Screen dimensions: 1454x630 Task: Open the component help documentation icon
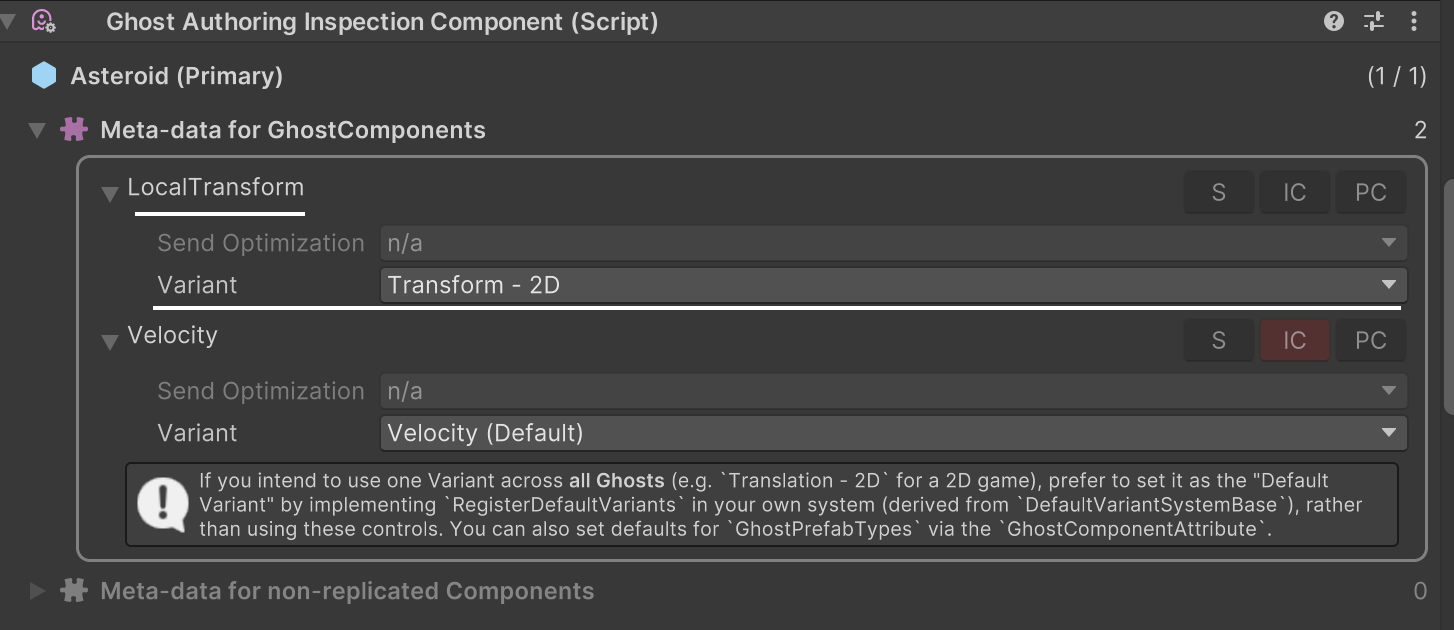tap(1333, 20)
